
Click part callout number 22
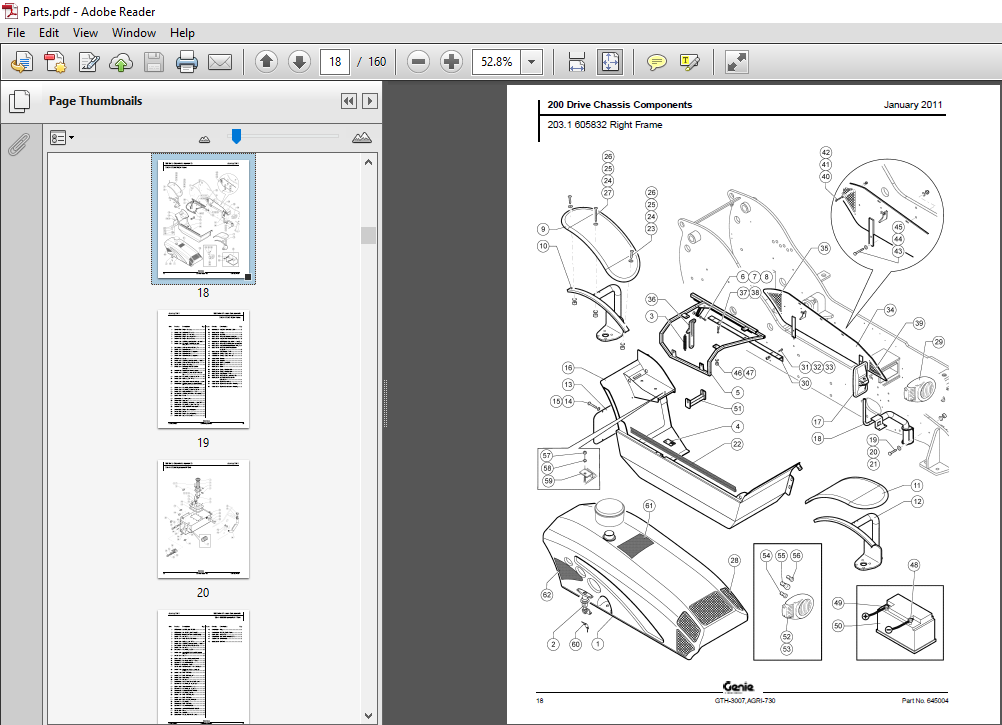[737, 444]
